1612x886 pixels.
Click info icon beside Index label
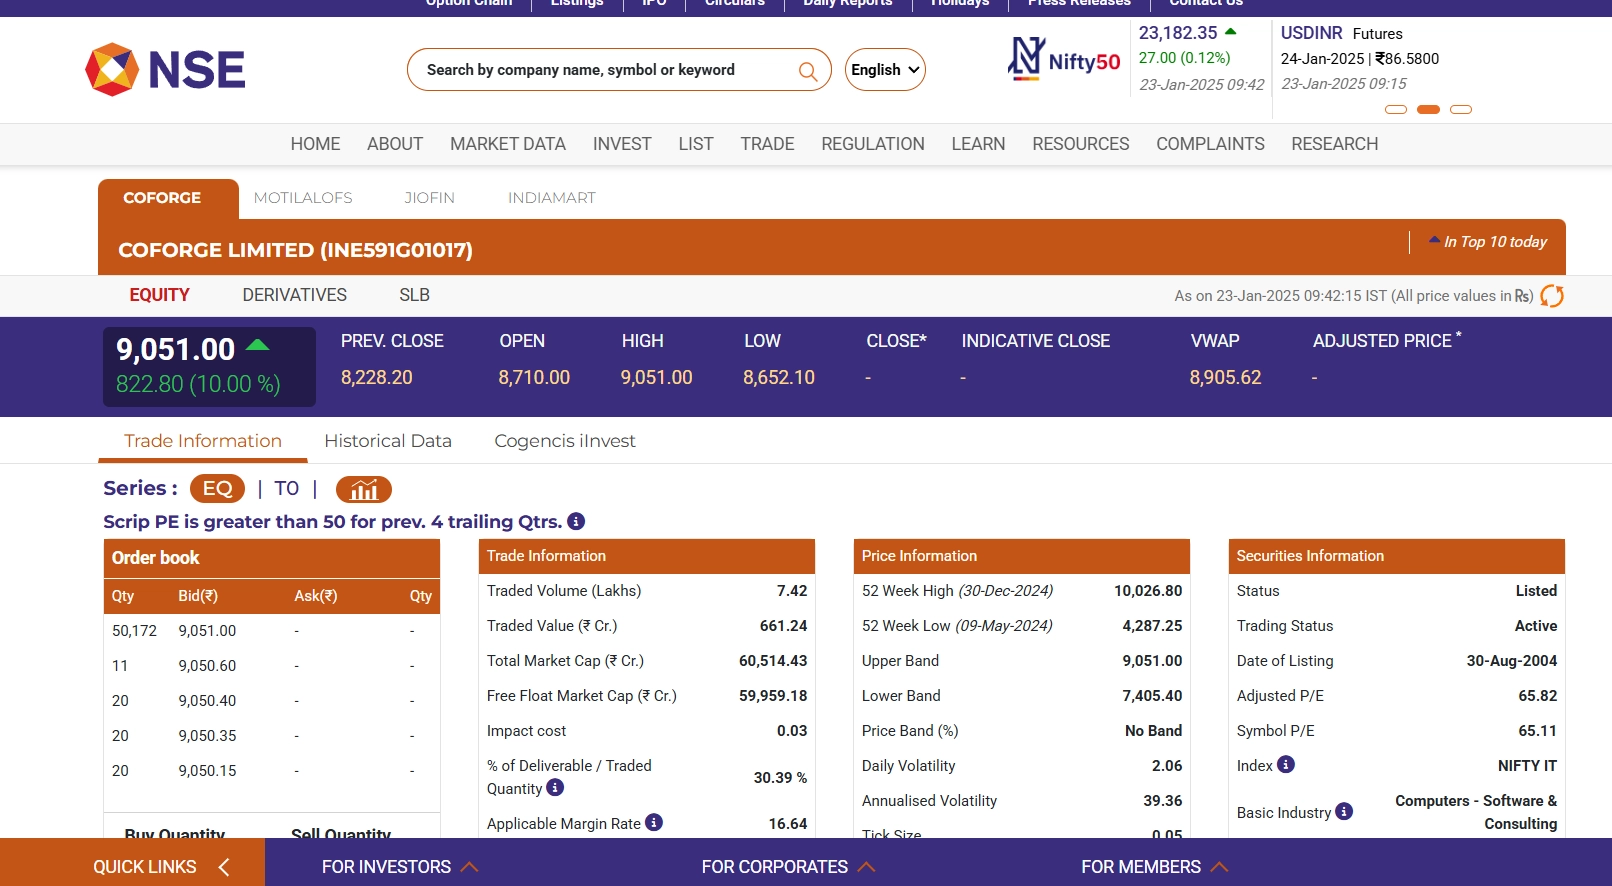pos(1286,764)
